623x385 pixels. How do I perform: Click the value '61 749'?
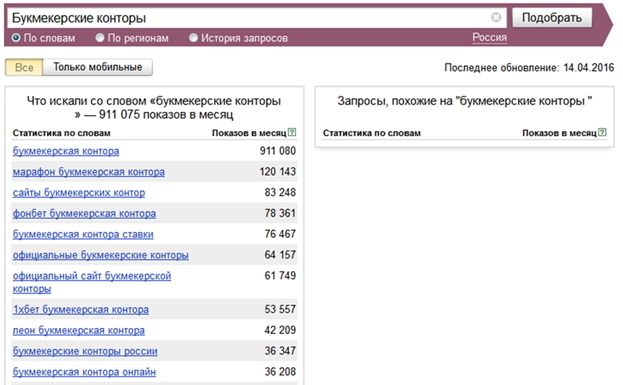pos(280,275)
